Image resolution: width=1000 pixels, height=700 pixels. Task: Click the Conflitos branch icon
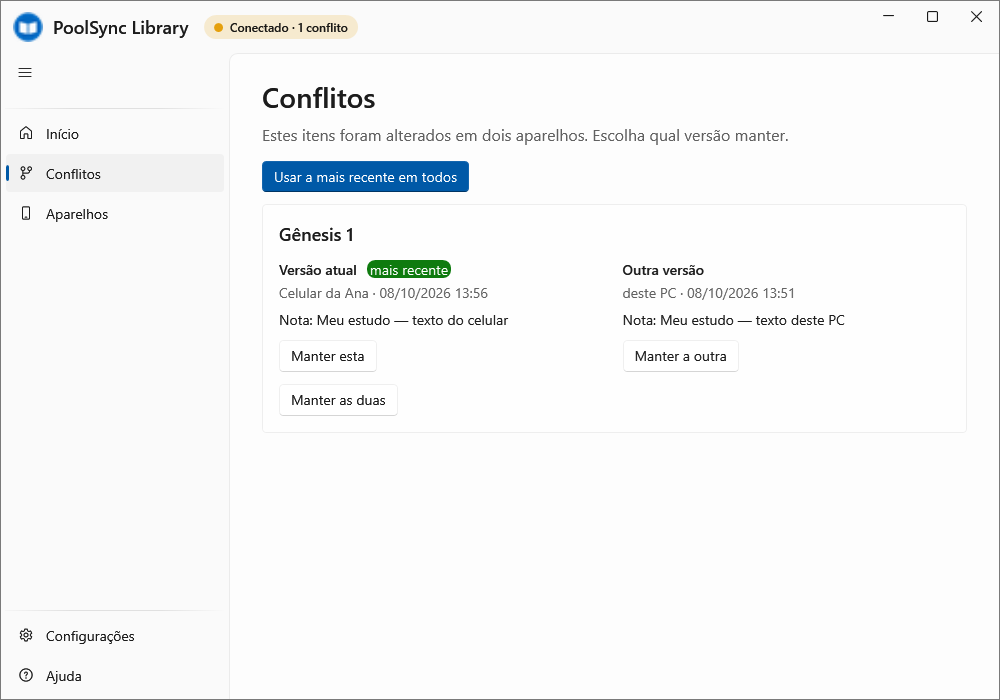(26, 173)
